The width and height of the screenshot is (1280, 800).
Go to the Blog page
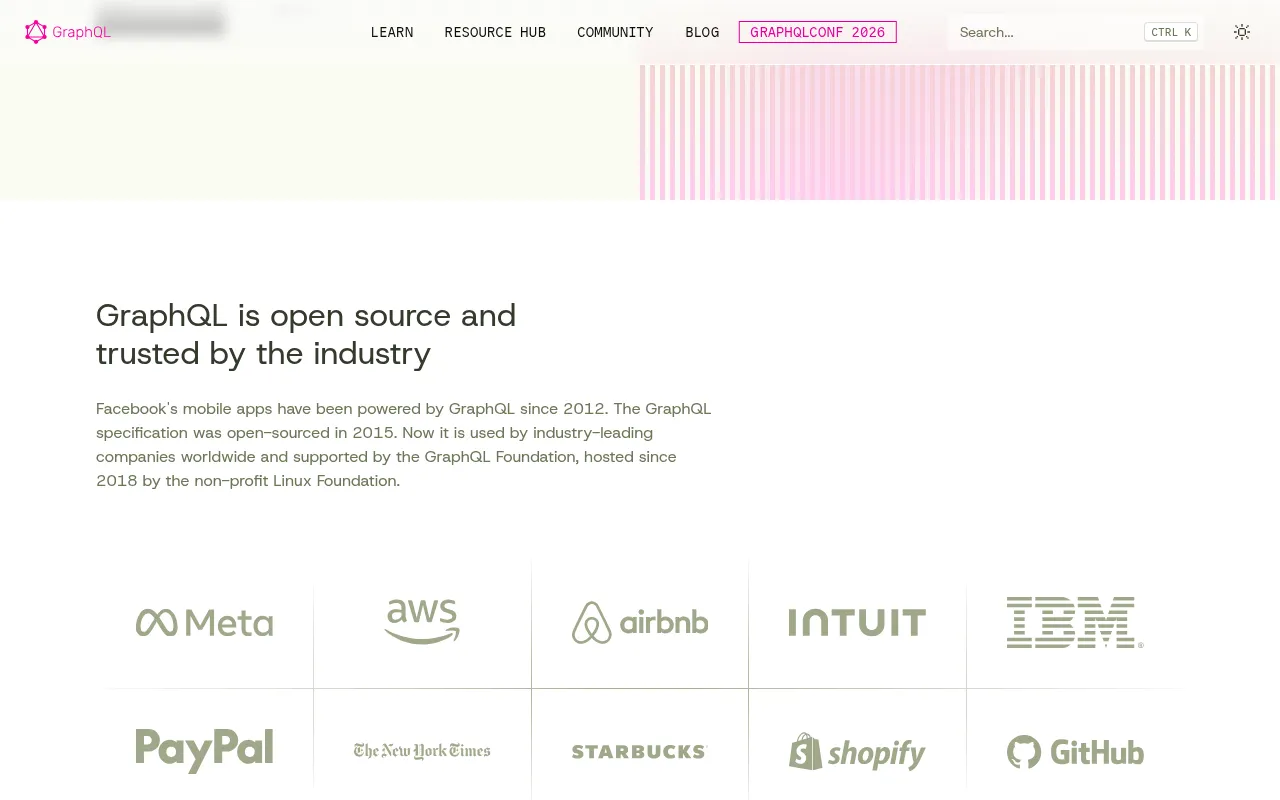pyautogui.click(x=702, y=32)
